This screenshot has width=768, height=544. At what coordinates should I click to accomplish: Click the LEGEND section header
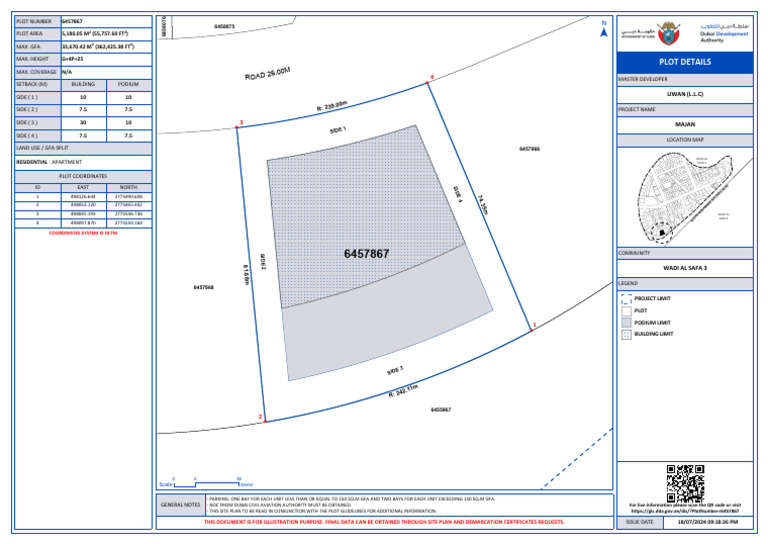click(685, 284)
